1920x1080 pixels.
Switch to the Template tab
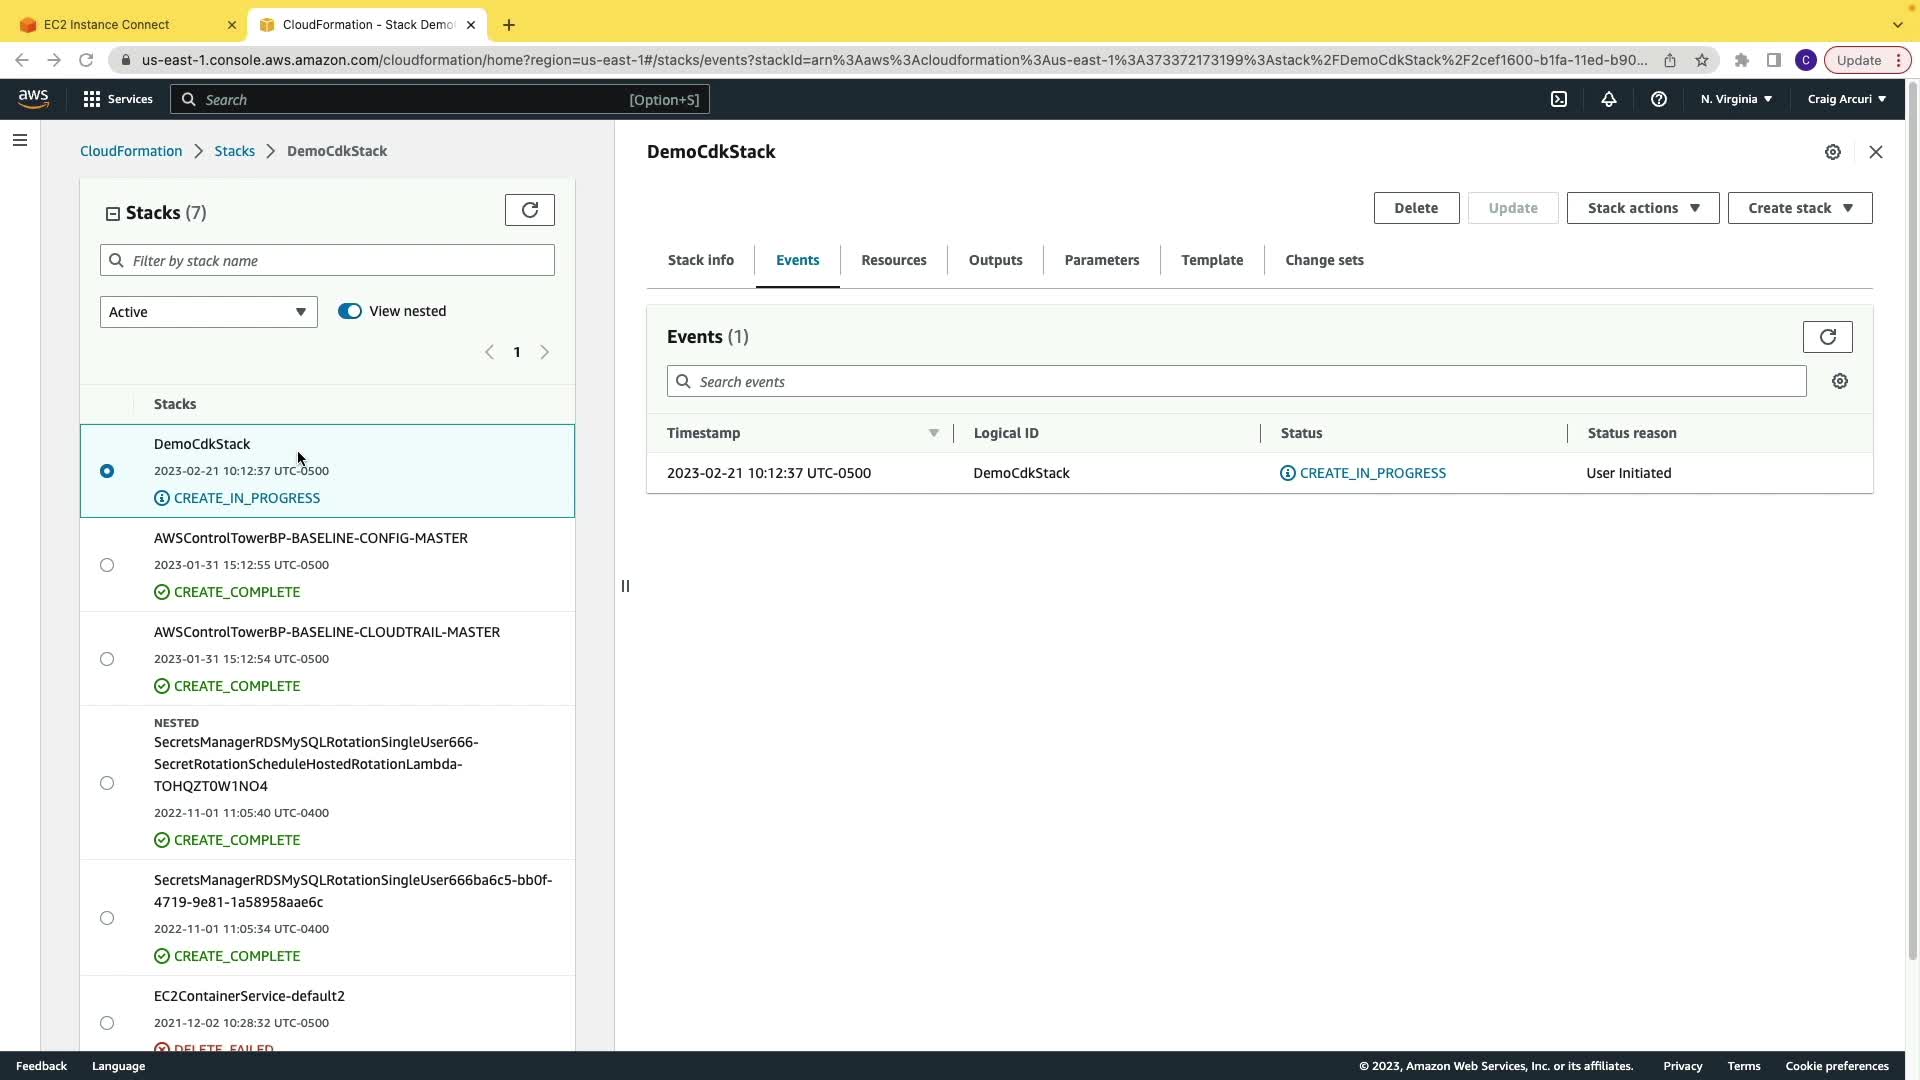[x=1212, y=260]
